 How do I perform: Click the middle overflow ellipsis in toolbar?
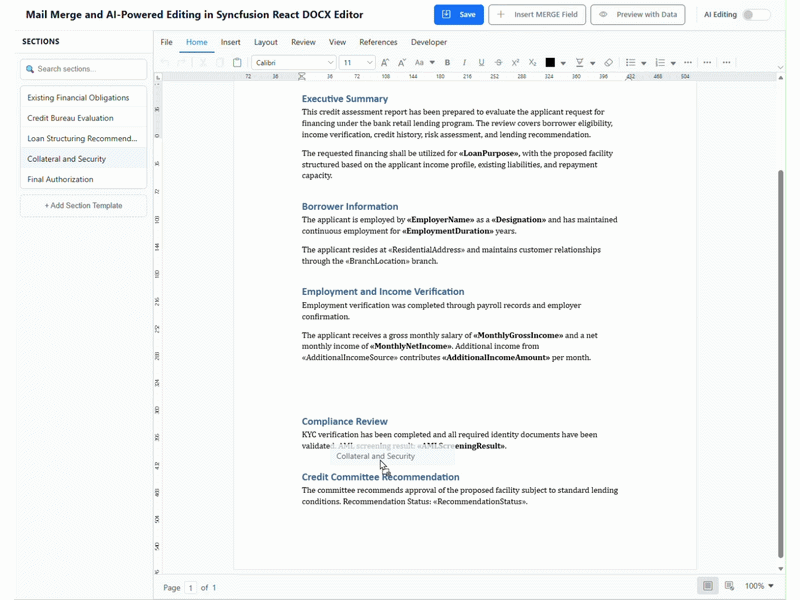[707, 63]
